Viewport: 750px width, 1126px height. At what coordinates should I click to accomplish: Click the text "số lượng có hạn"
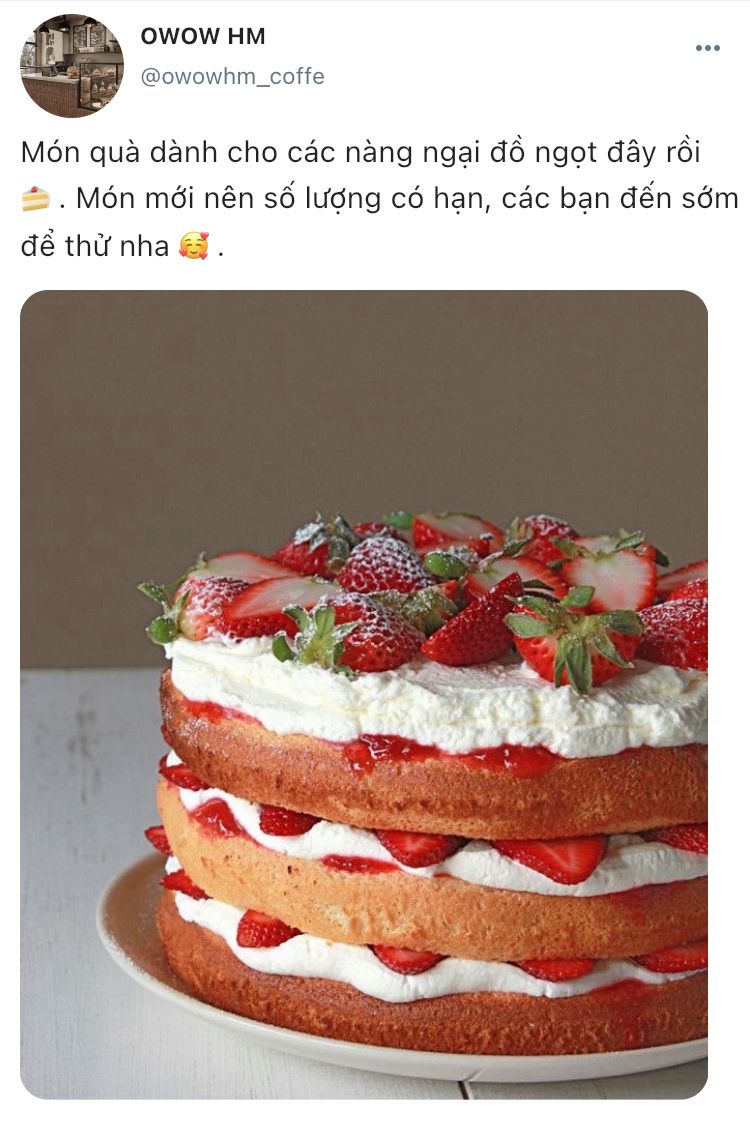pyautogui.click(x=376, y=199)
